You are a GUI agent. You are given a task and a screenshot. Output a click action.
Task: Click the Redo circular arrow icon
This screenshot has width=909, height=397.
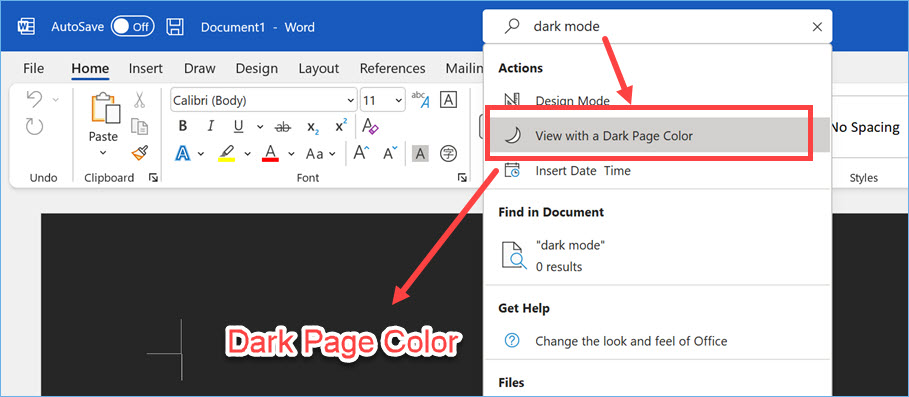coord(35,126)
